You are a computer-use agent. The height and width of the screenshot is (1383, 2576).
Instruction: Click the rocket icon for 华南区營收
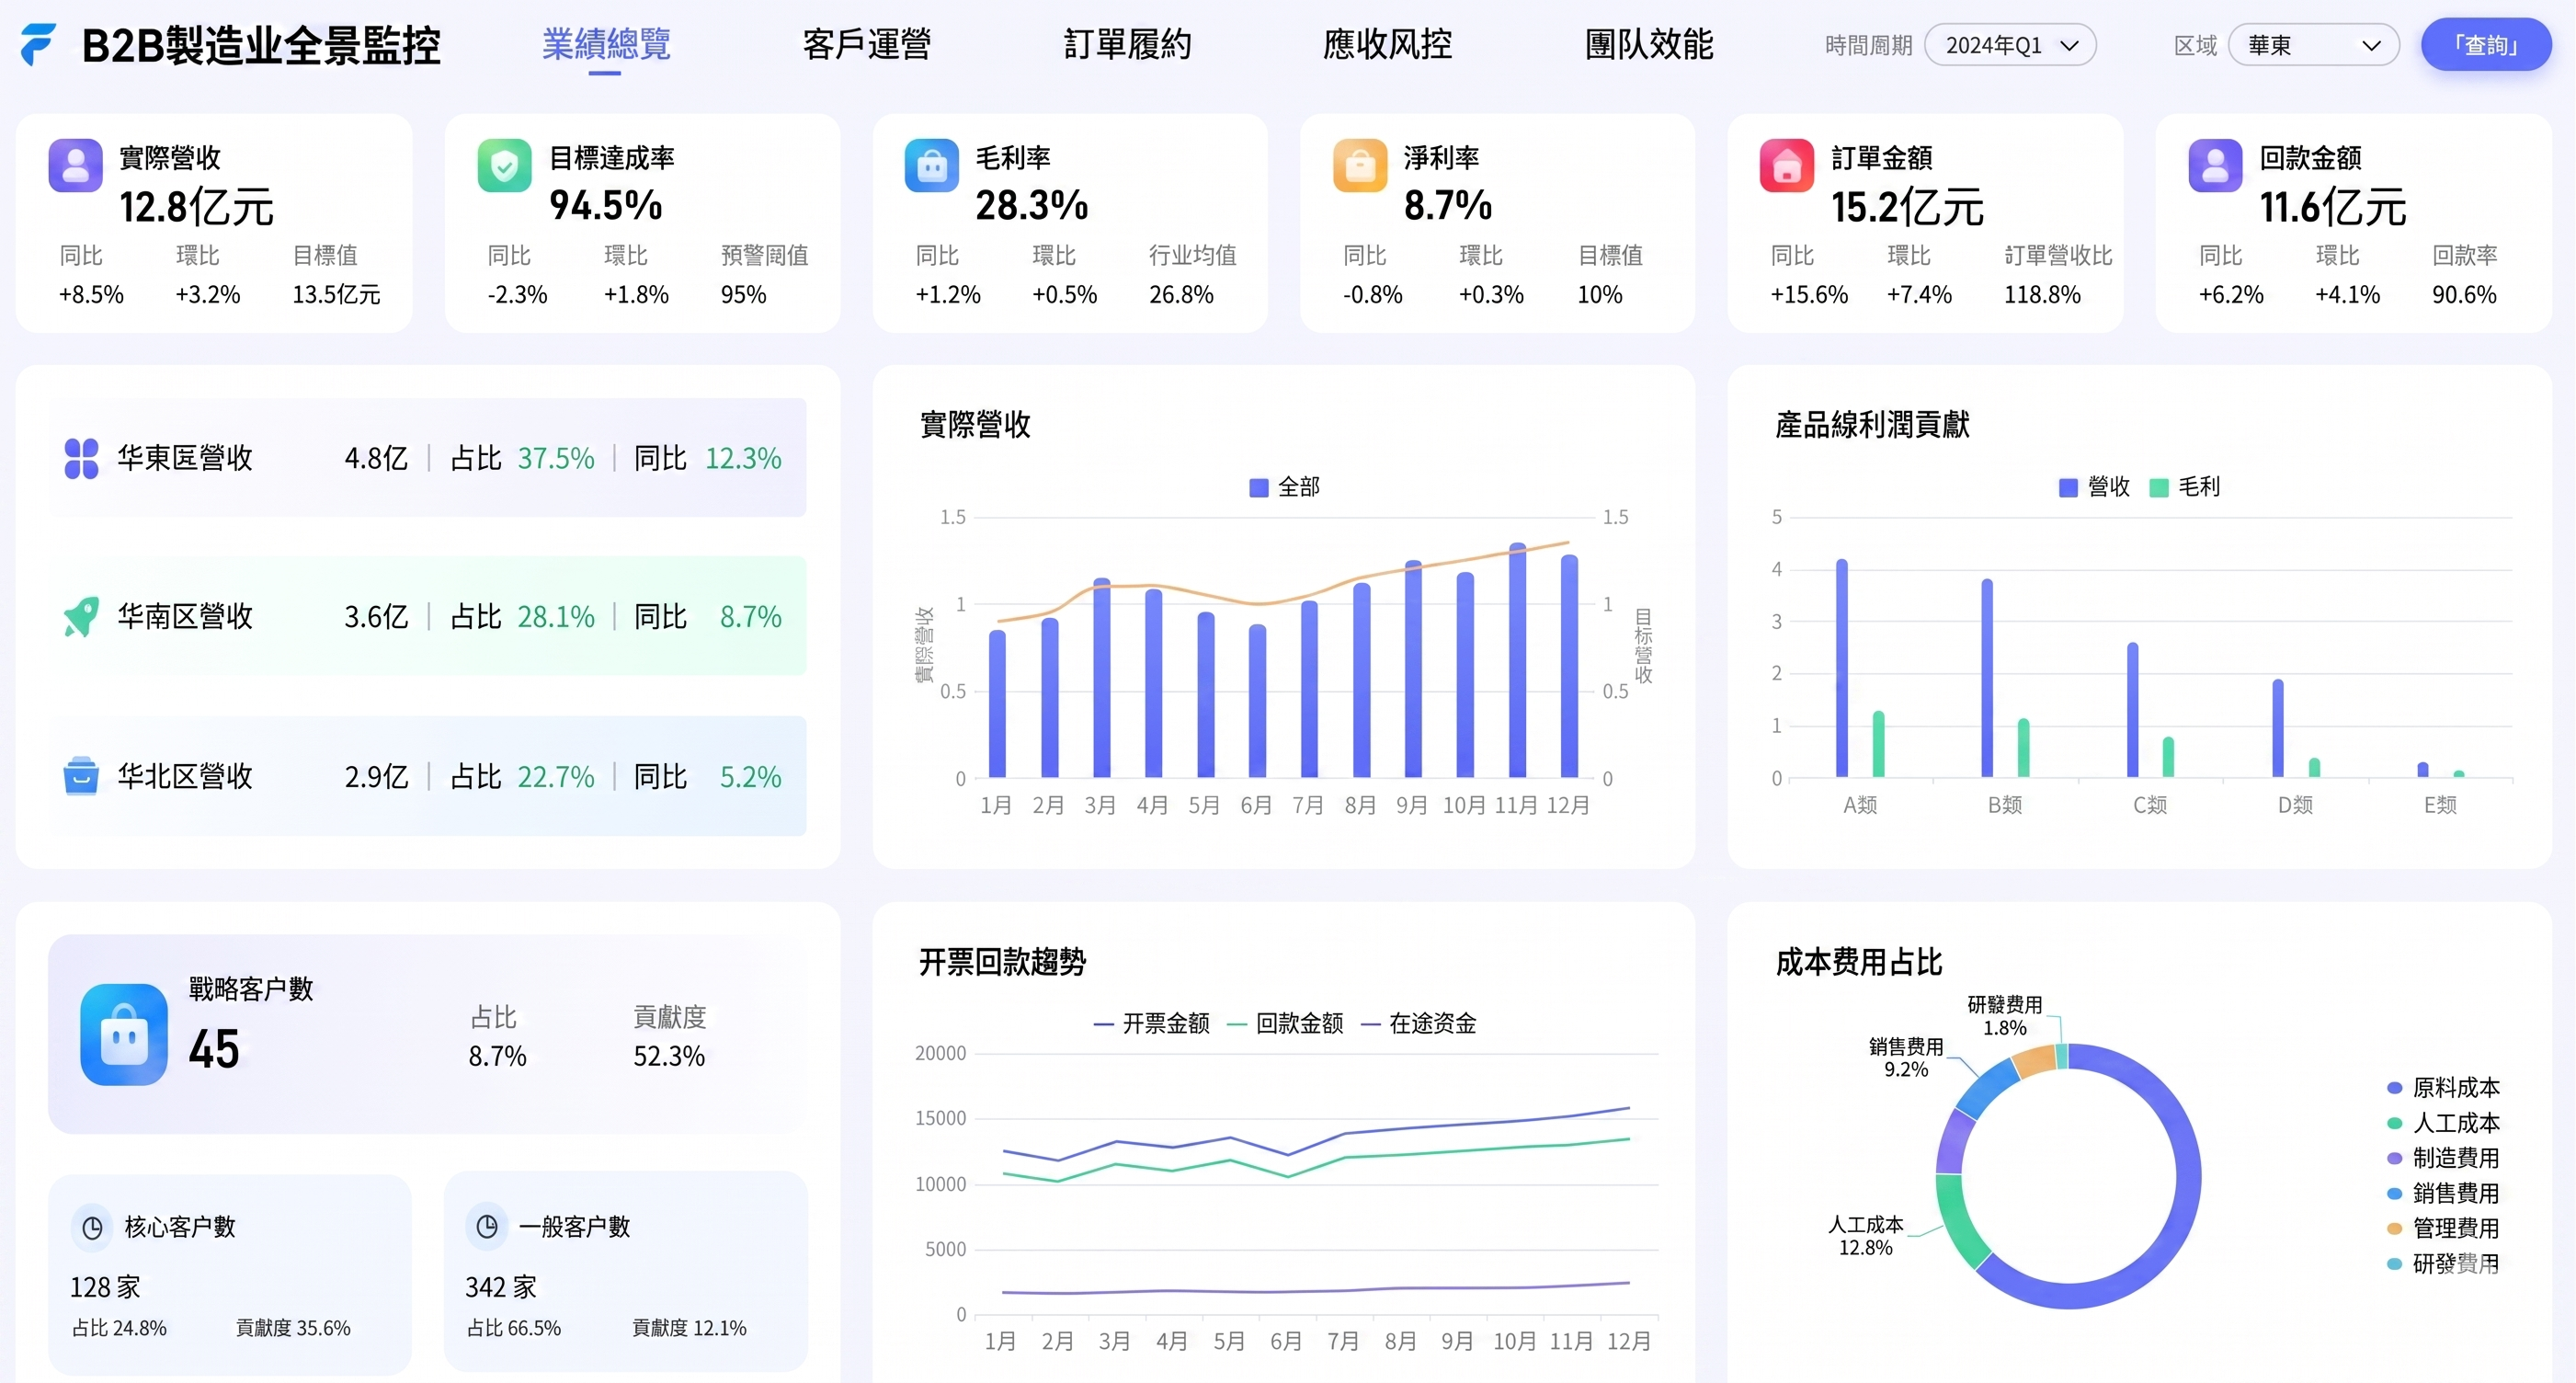(x=81, y=617)
